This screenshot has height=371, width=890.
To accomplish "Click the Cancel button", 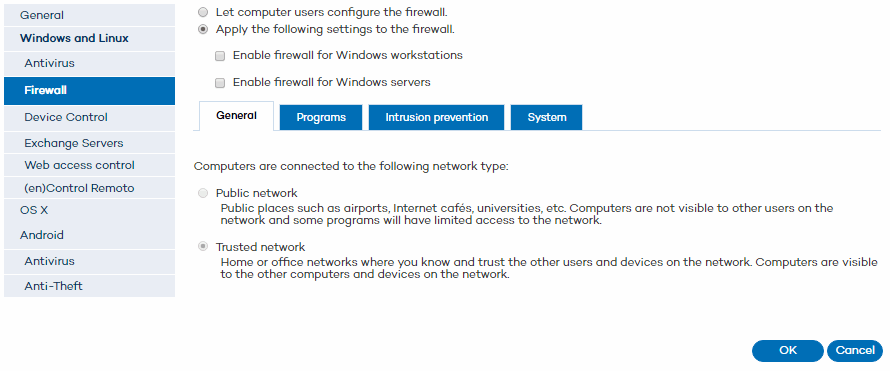I will pos(855,351).
